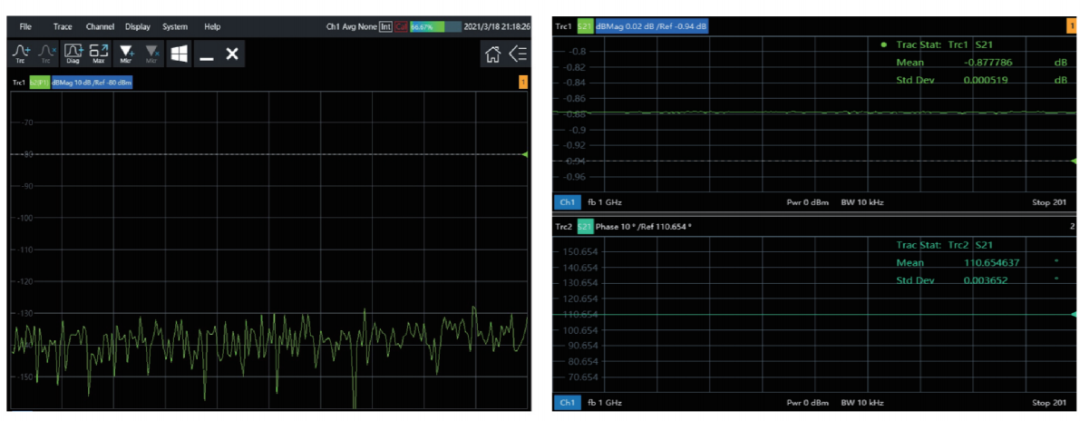Image resolution: width=1080 pixels, height=421 pixels.
Task: Click the red Cal status indicator
Action: 401,27
